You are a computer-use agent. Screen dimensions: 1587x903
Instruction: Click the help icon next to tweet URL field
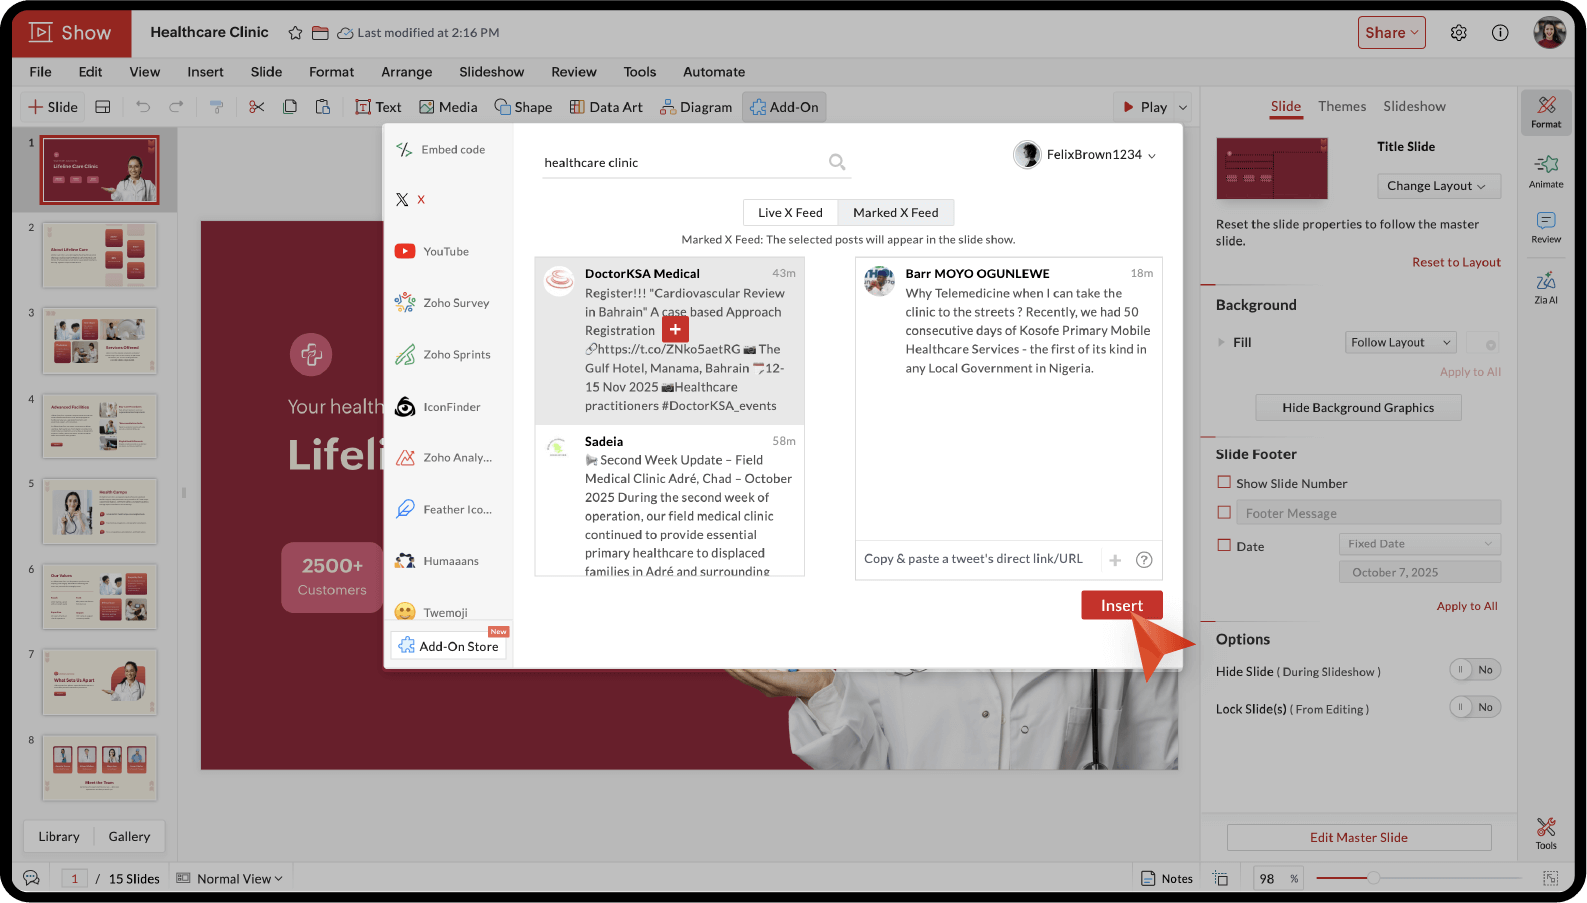[x=1144, y=560]
